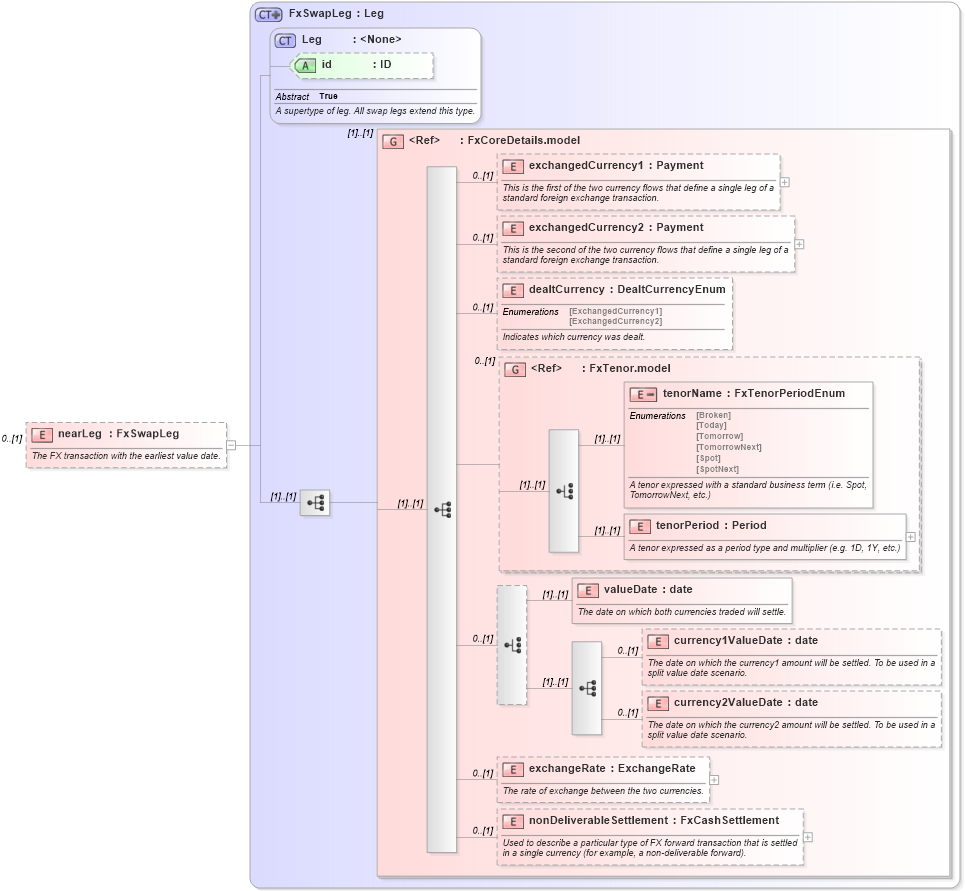Click 'The FX transaction with the earliest value date.'

[x=126, y=456]
